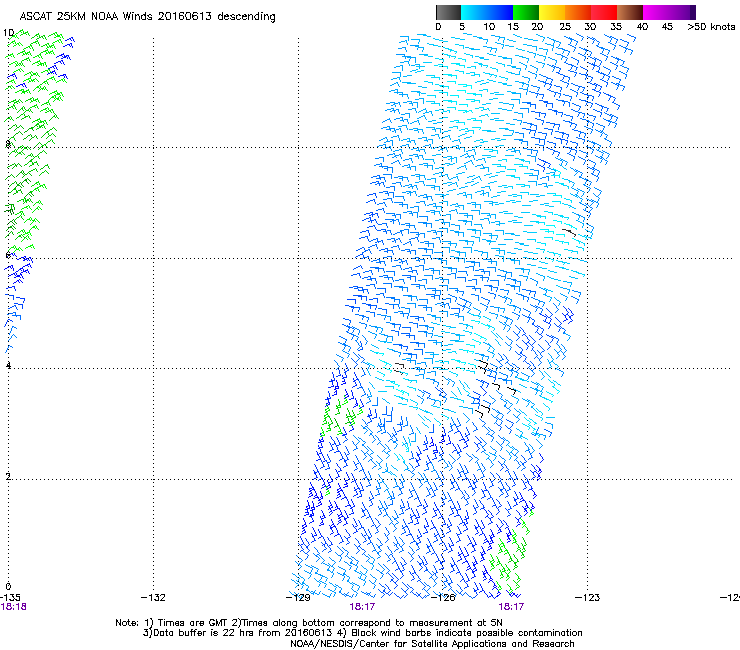740x650 pixels.
Task: Select the '30' legend label
Action: pyautogui.click(x=590, y=27)
